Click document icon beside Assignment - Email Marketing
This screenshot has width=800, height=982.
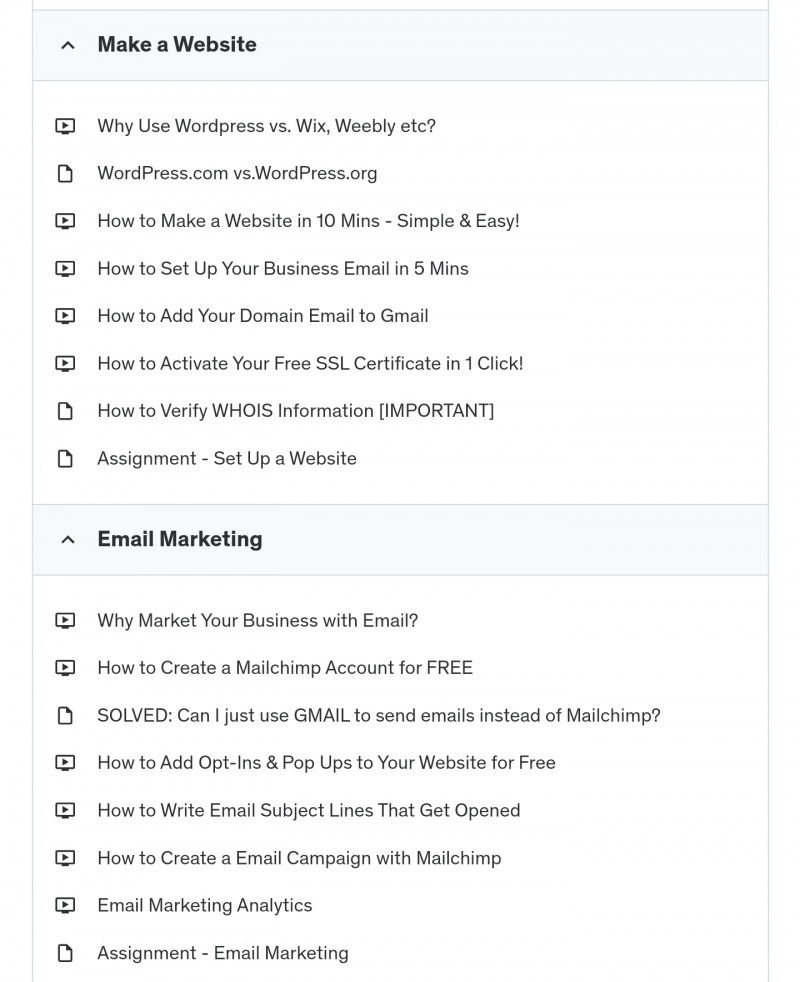point(65,953)
